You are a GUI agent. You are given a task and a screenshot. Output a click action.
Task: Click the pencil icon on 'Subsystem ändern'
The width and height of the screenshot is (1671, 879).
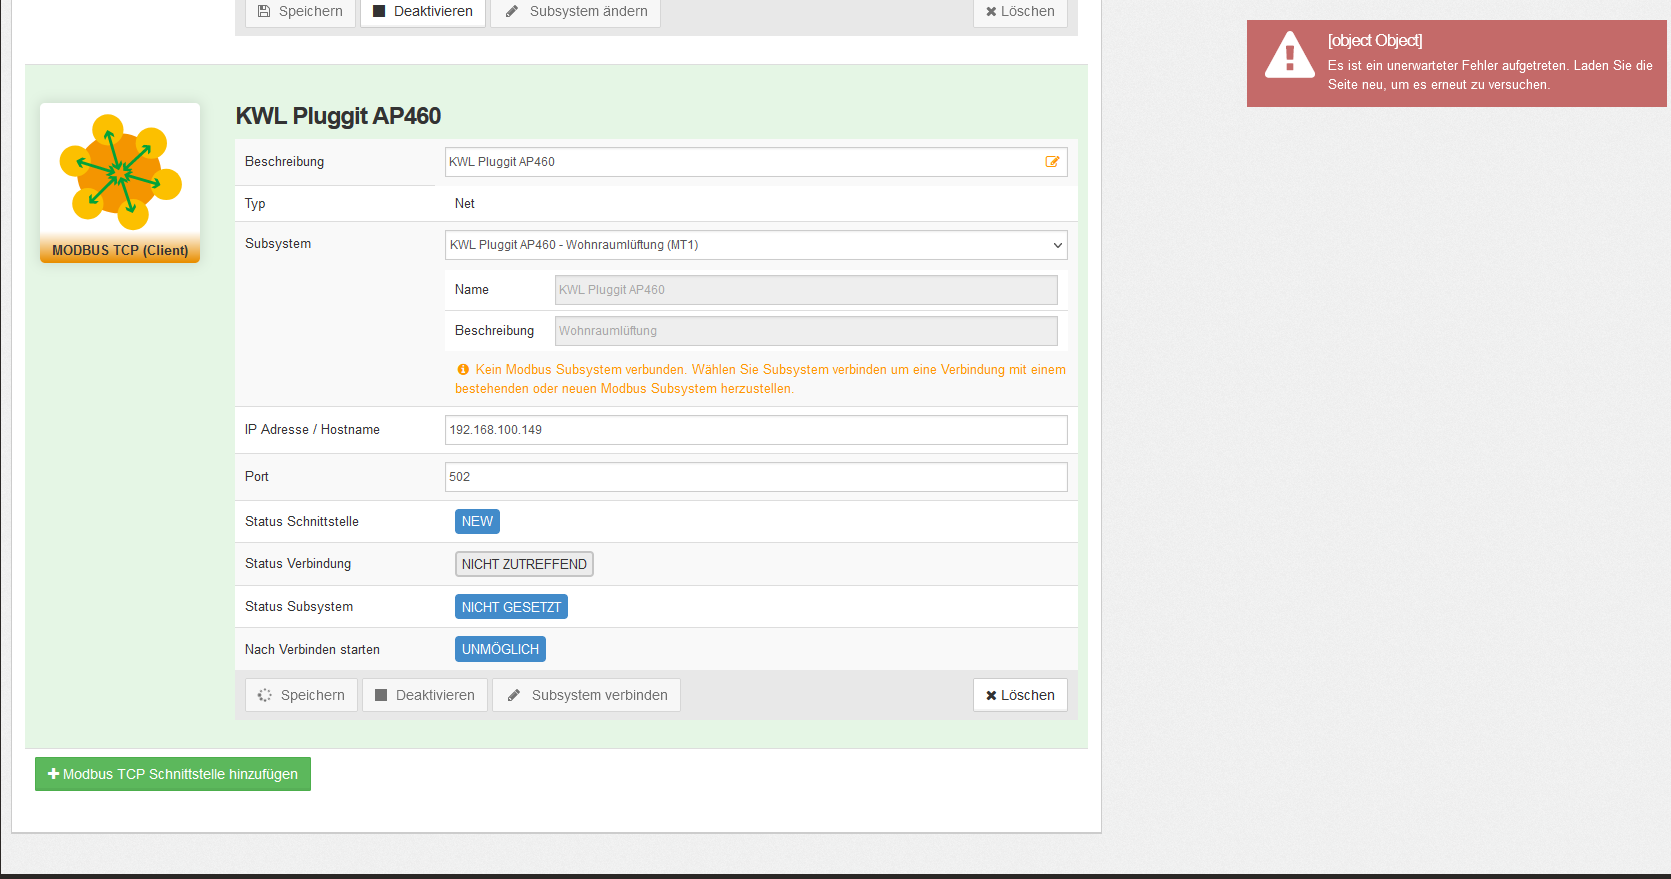[512, 12]
